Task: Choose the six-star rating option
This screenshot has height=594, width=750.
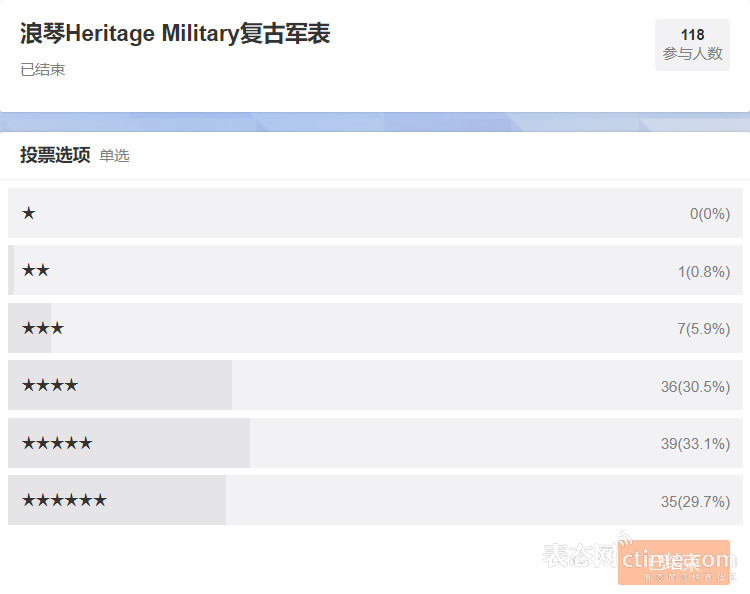Action: [x=64, y=500]
